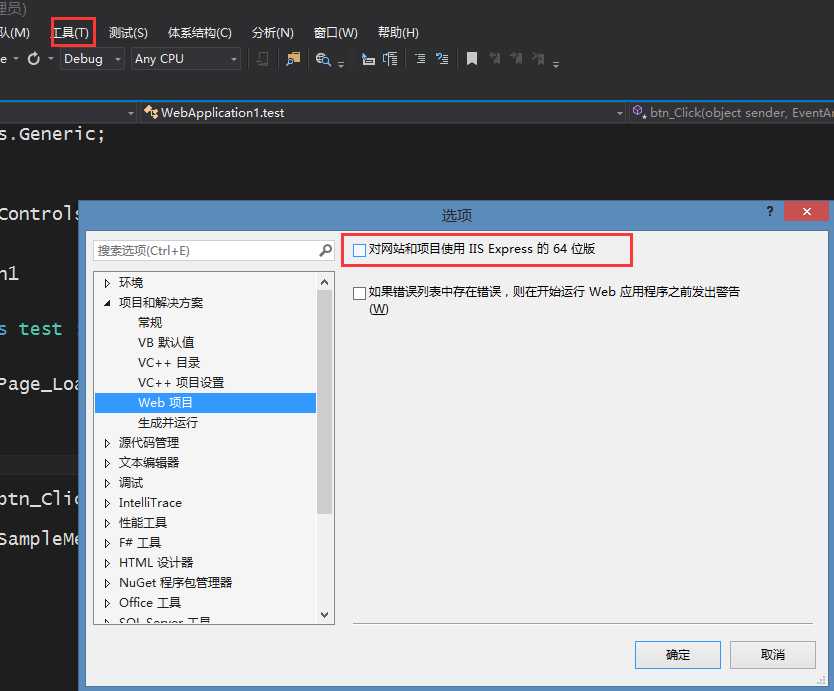This screenshot has width=834, height=691.
Task: Expand the NuGet 程序包管理器 node
Action: pos(107,584)
